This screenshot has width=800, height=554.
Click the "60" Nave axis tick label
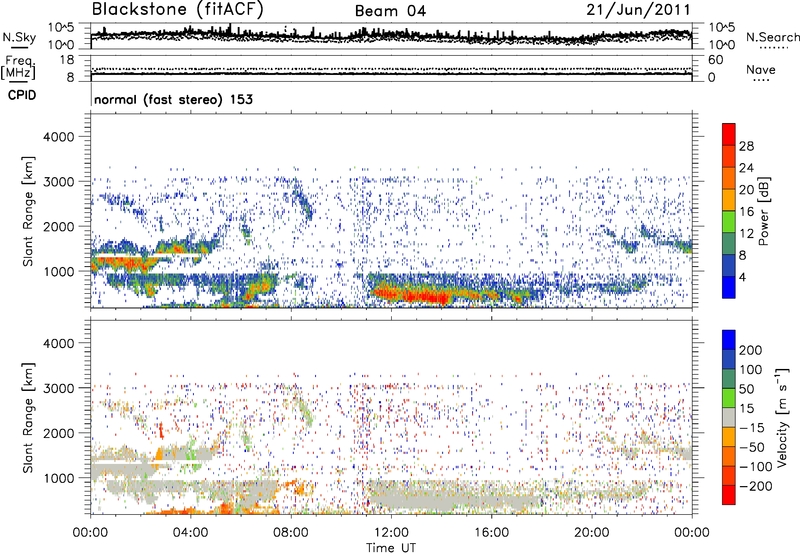pos(716,60)
